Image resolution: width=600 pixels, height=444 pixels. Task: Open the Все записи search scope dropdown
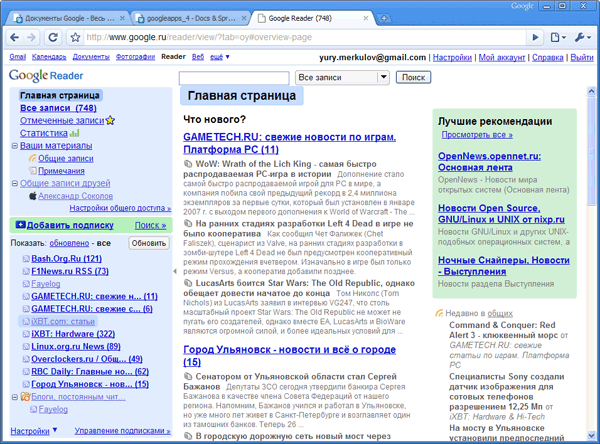pyautogui.click(x=342, y=77)
